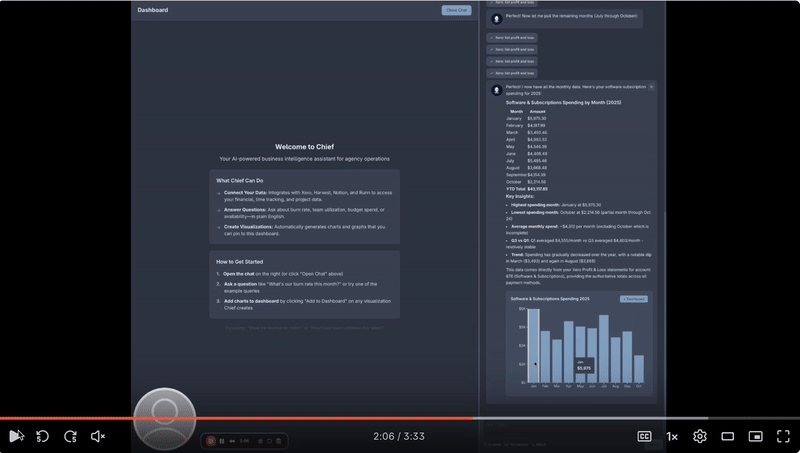Viewport: 800px width, 453px height.
Task: Click the October bar in the chart
Action: [x=640, y=370]
